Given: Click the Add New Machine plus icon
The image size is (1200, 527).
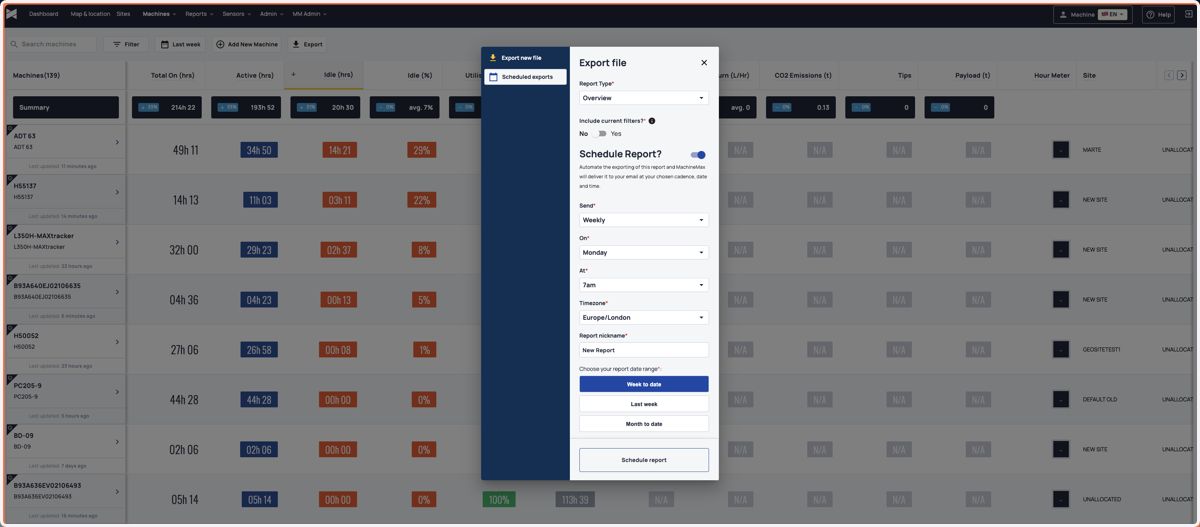Looking at the screenshot, I should 220,44.
